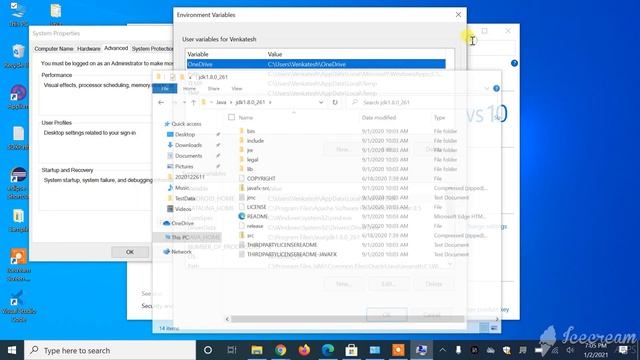Open the File tab in Explorer ribbon
The width and height of the screenshot is (640, 360).
(165, 88)
